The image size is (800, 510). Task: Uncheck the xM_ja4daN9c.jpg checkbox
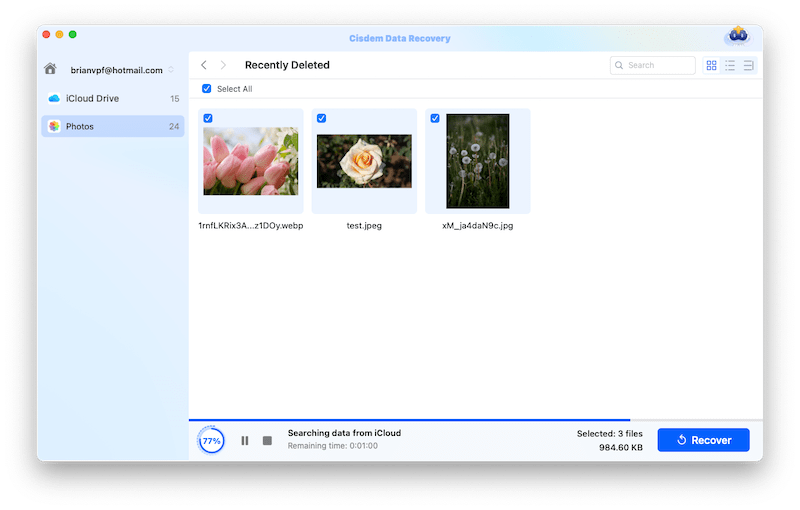(x=435, y=118)
